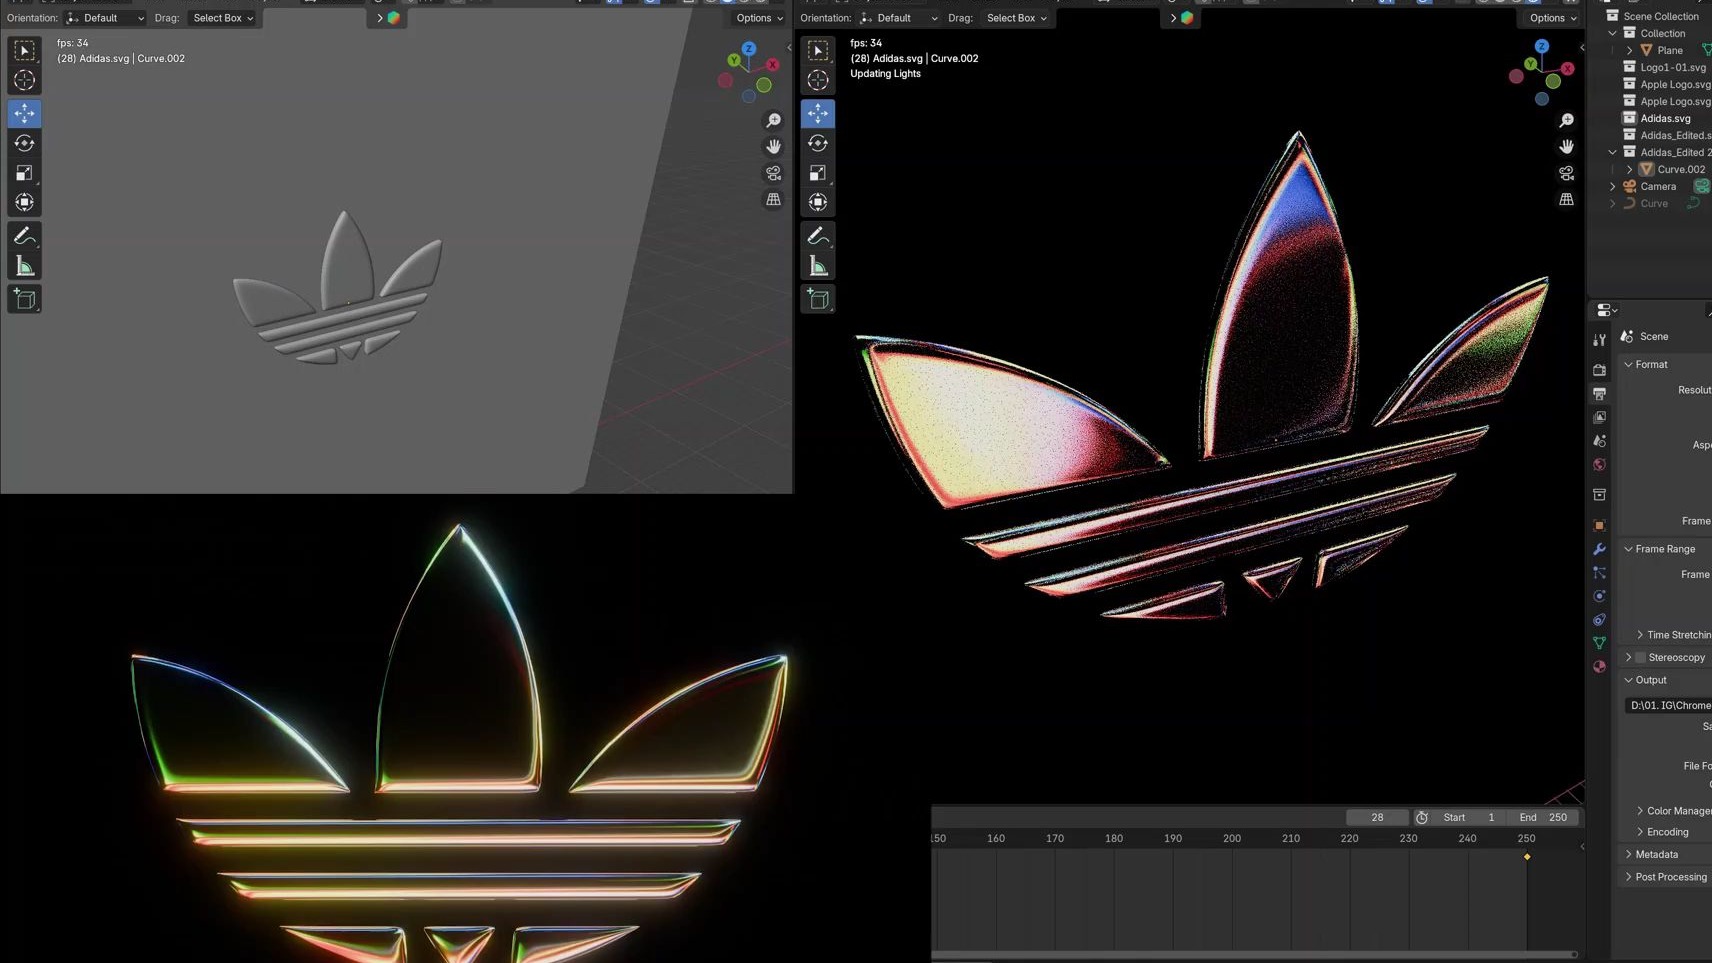This screenshot has height=963, width=1712.
Task: Open the Render Properties tab
Action: coord(1599,369)
